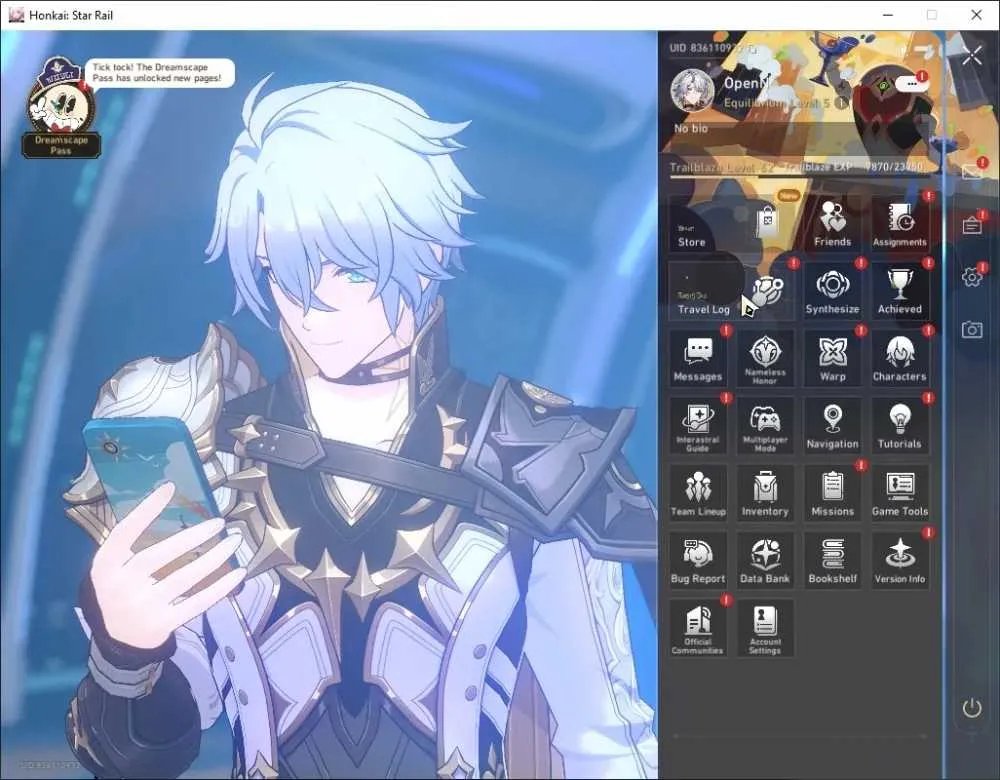Open the announcements icon above the gear
This screenshot has height=780, width=1000.
[x=972, y=224]
